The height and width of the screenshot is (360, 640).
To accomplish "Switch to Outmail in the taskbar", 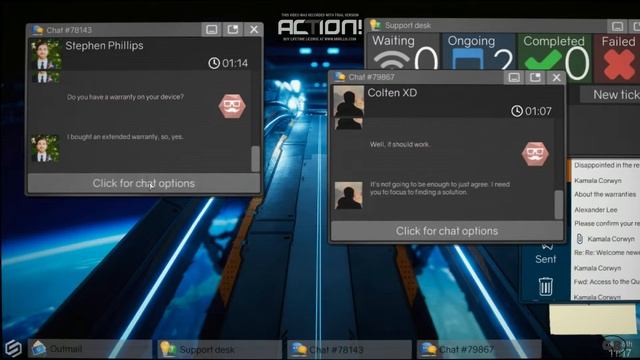I will pos(90,349).
